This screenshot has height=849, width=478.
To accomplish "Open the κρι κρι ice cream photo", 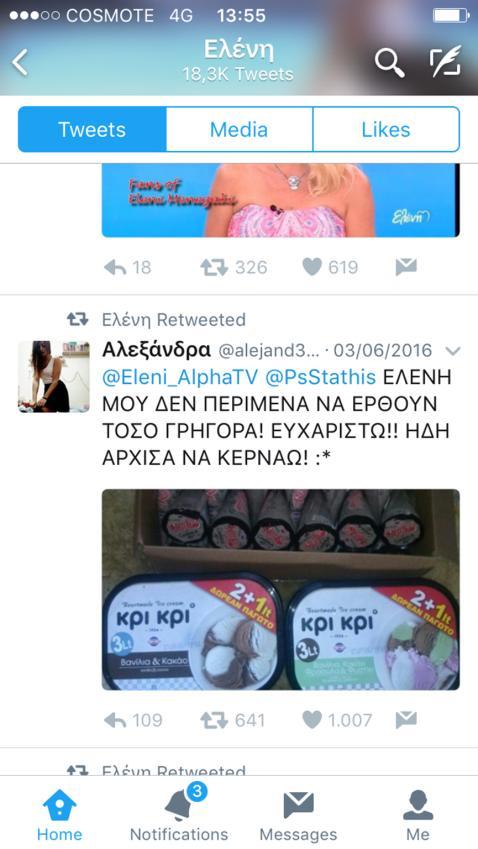I will (x=280, y=590).
